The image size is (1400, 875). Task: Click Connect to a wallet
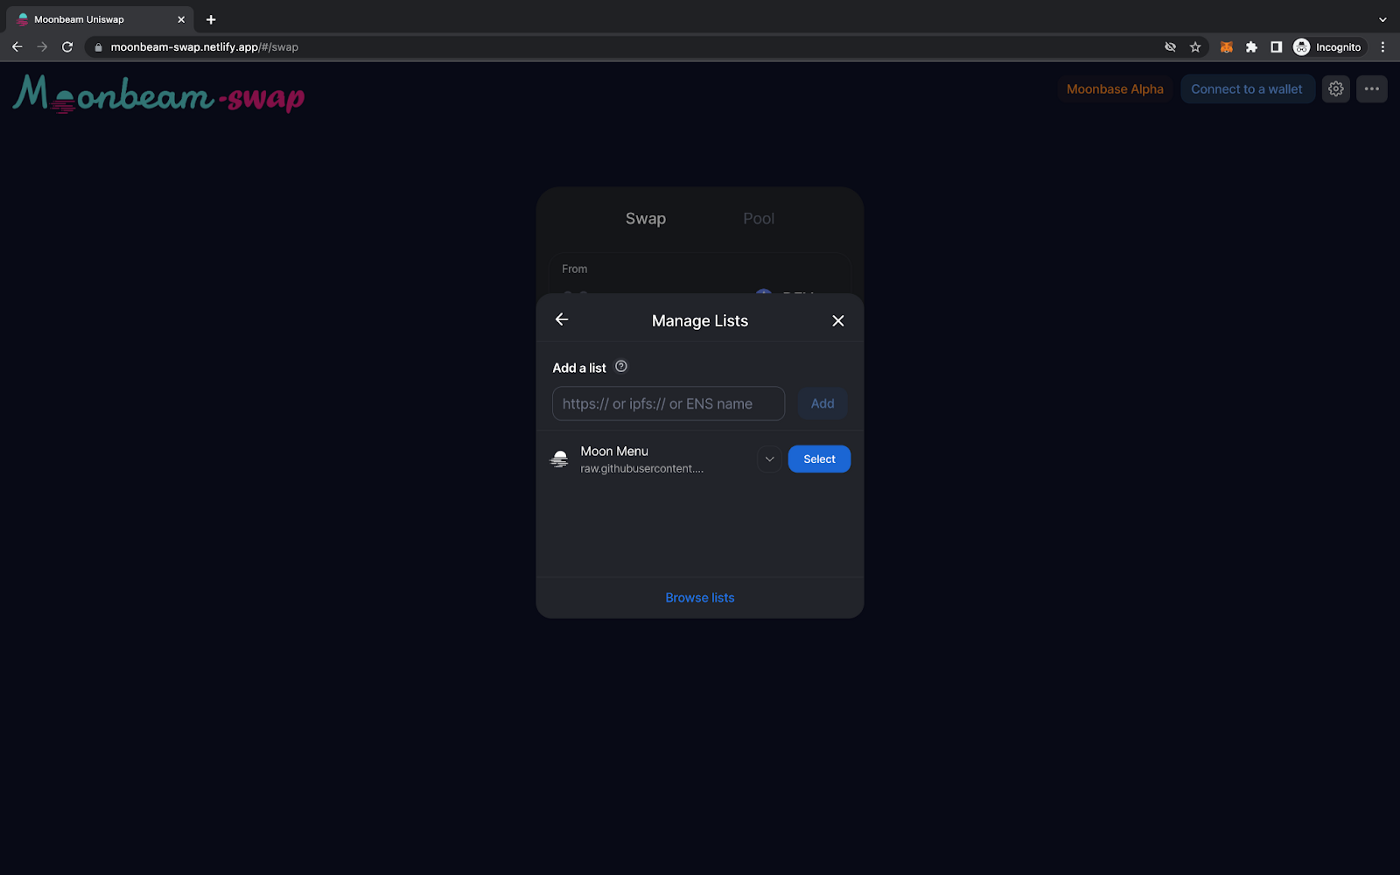pyautogui.click(x=1247, y=89)
